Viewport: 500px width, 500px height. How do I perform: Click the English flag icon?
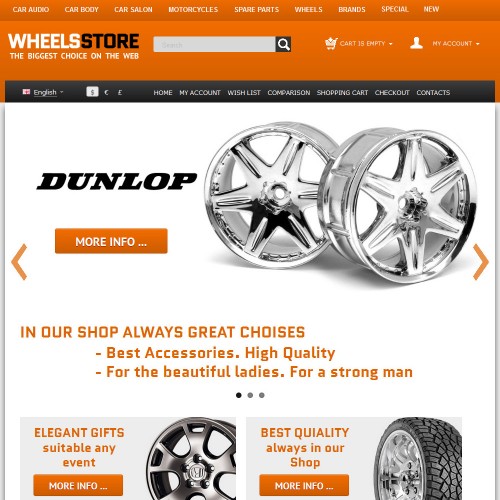(x=26, y=92)
